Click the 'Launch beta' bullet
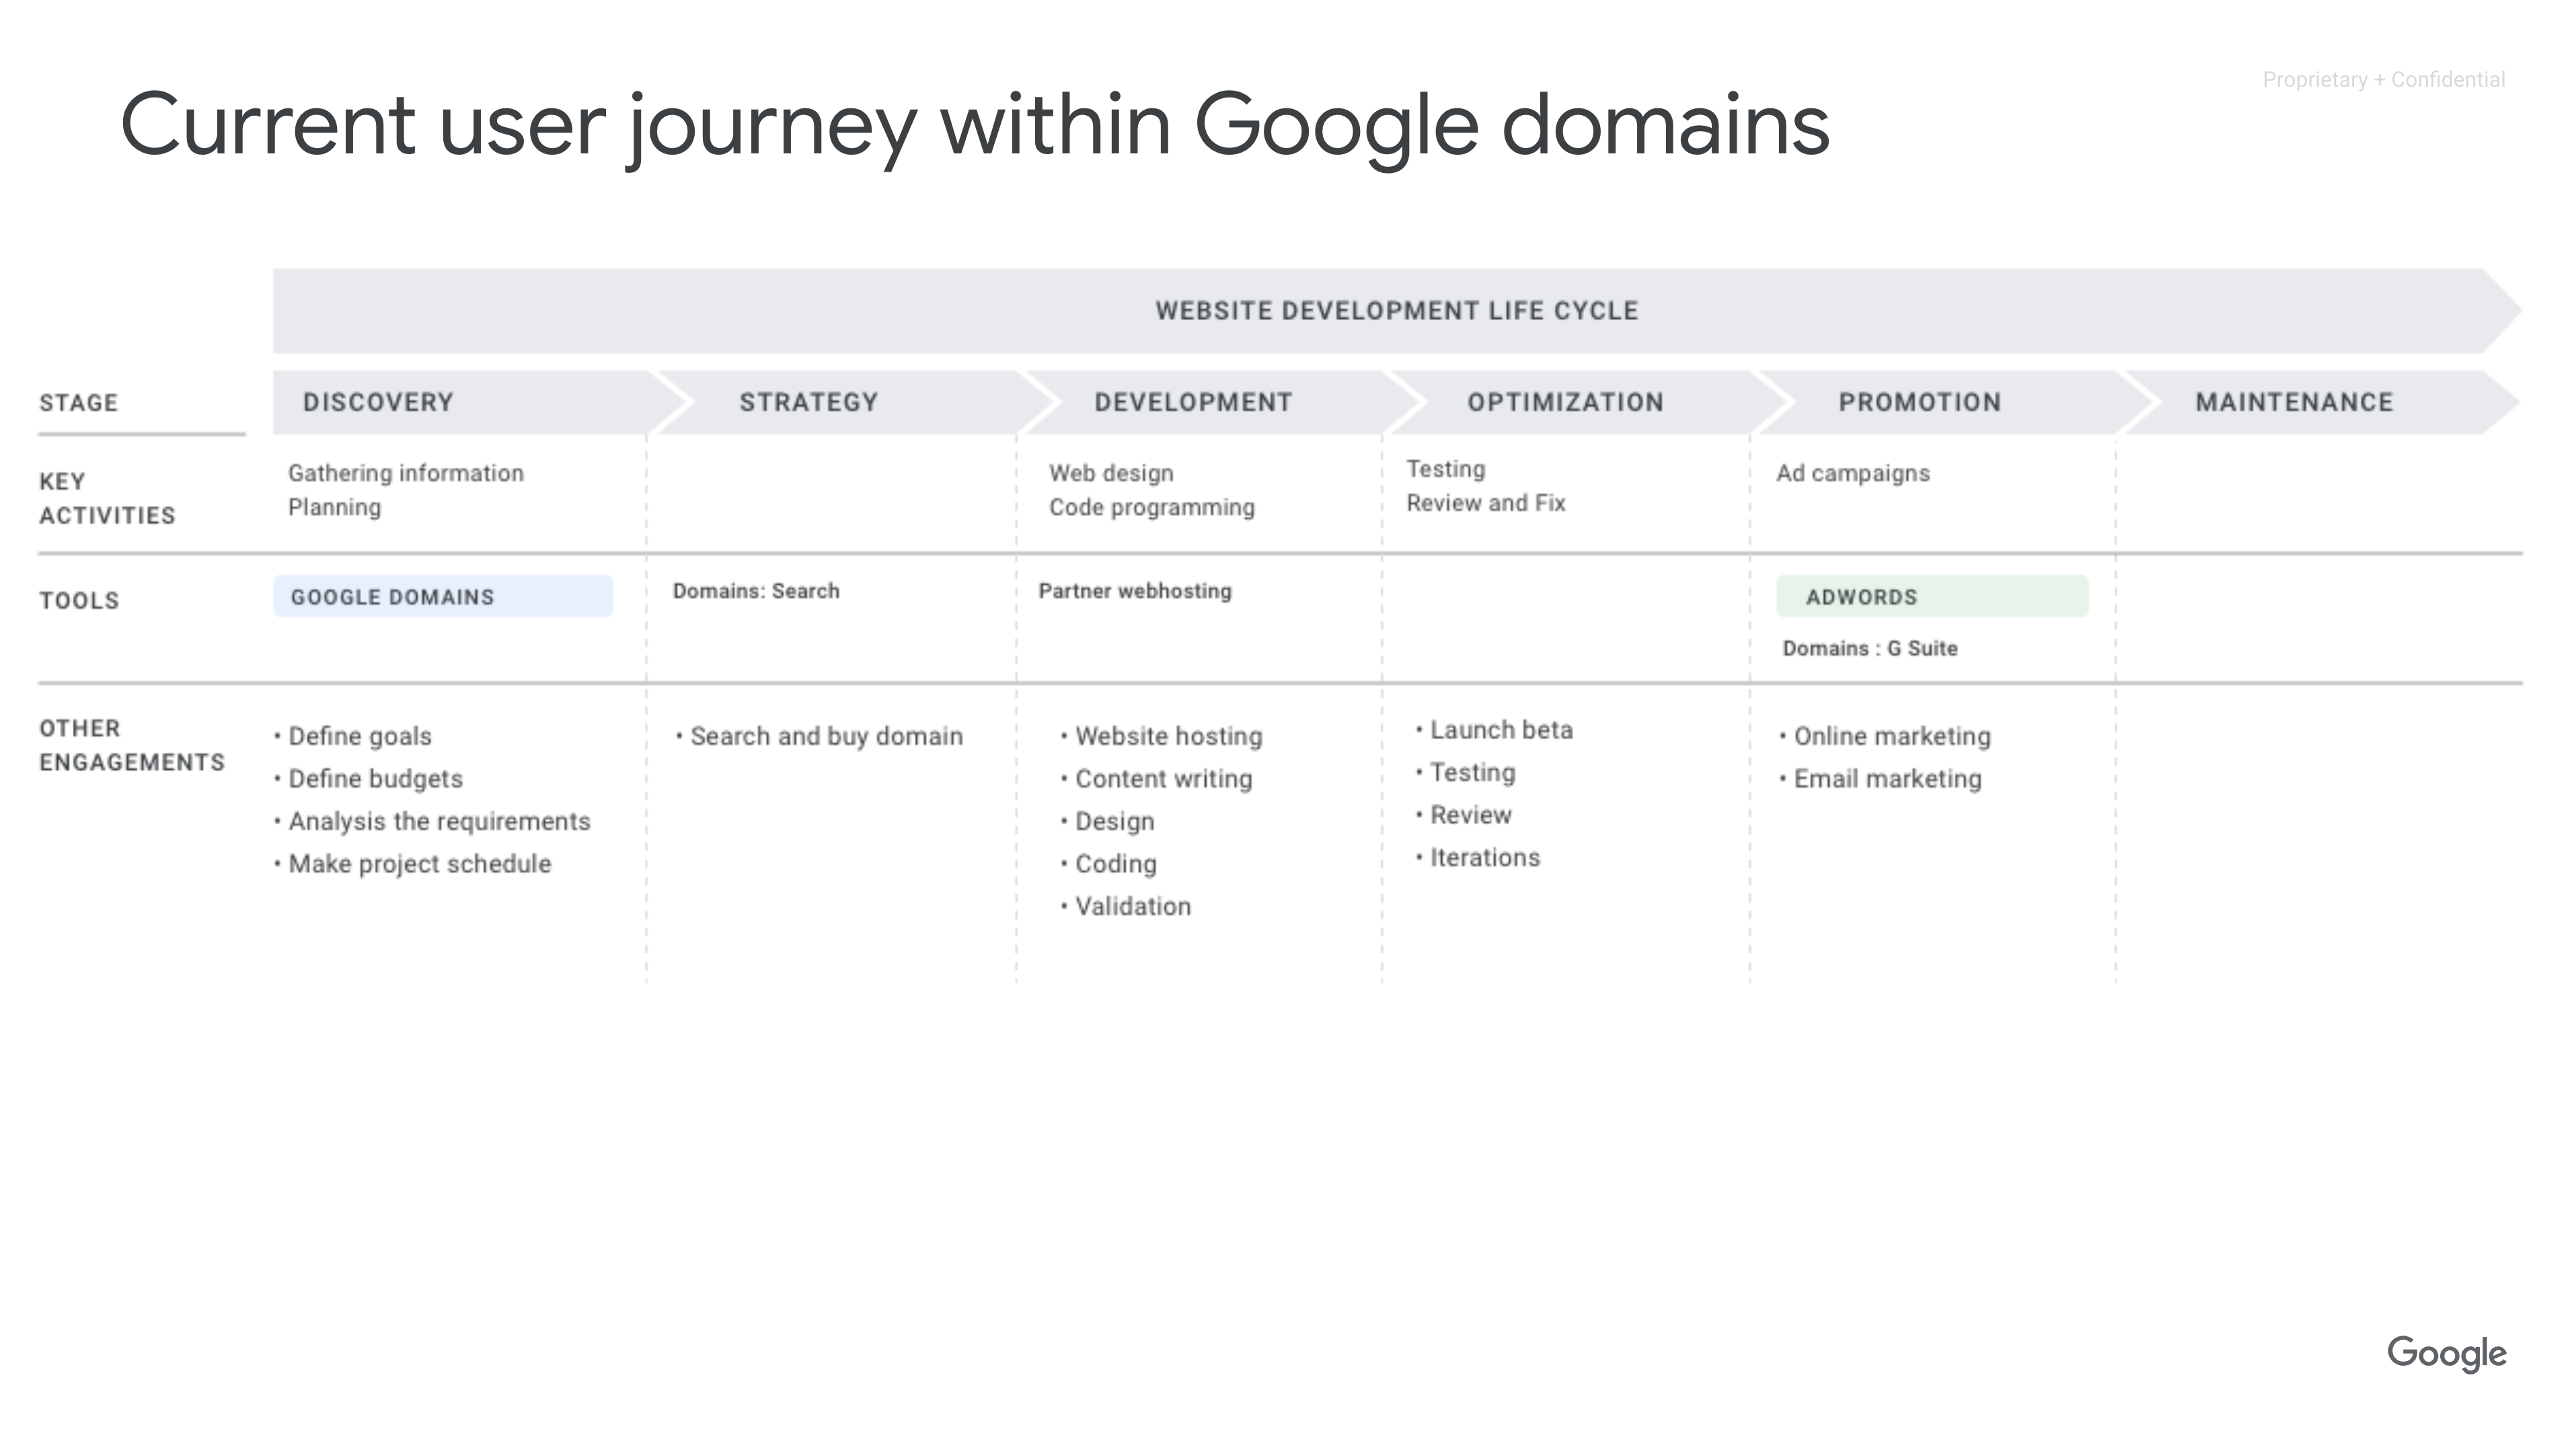This screenshot has width=2576, height=1429. click(1495, 730)
